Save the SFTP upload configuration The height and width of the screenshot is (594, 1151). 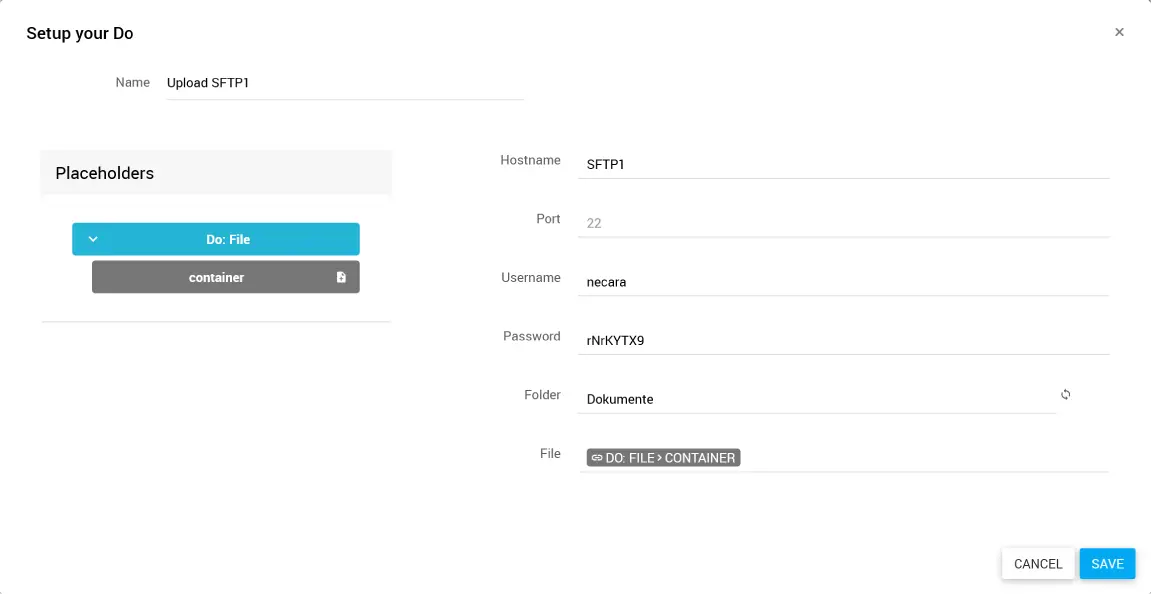pyautogui.click(x=1107, y=564)
